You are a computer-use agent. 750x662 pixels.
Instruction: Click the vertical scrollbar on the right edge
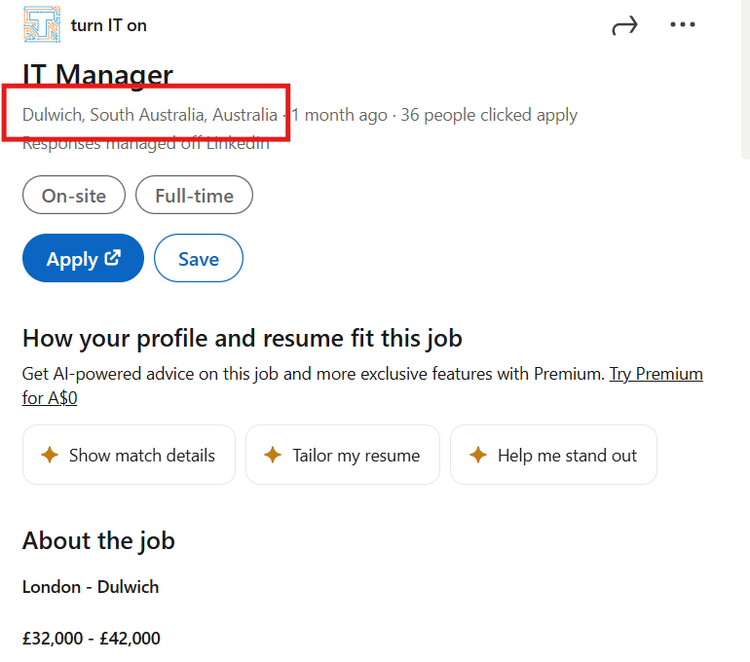(x=746, y=79)
